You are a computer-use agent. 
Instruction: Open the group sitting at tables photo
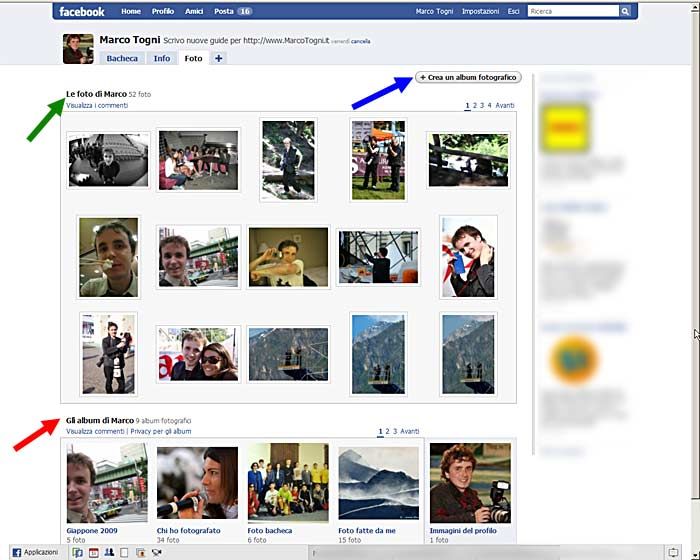click(198, 160)
